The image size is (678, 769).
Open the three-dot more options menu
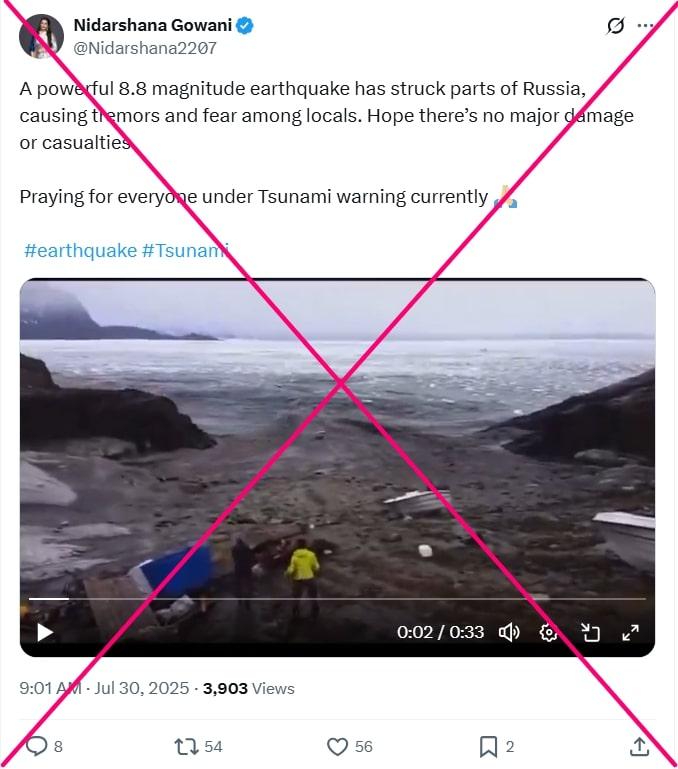coord(645,26)
